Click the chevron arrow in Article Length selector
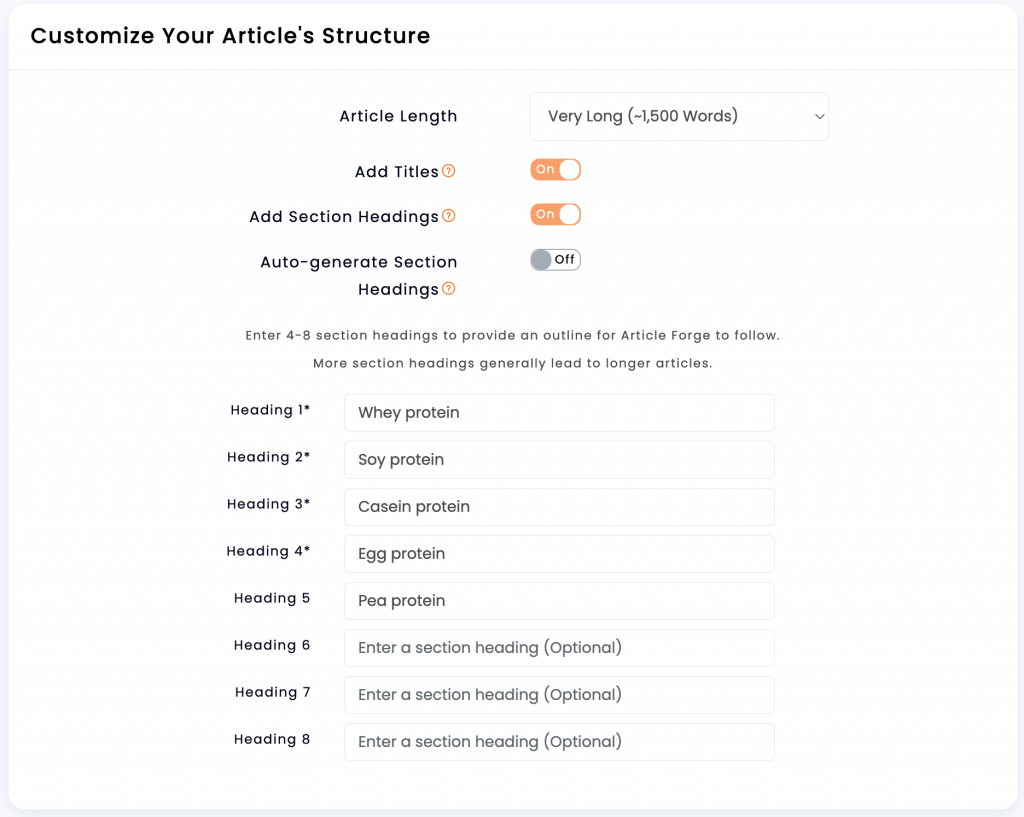Screen dimensions: 1024x817 [819, 117]
